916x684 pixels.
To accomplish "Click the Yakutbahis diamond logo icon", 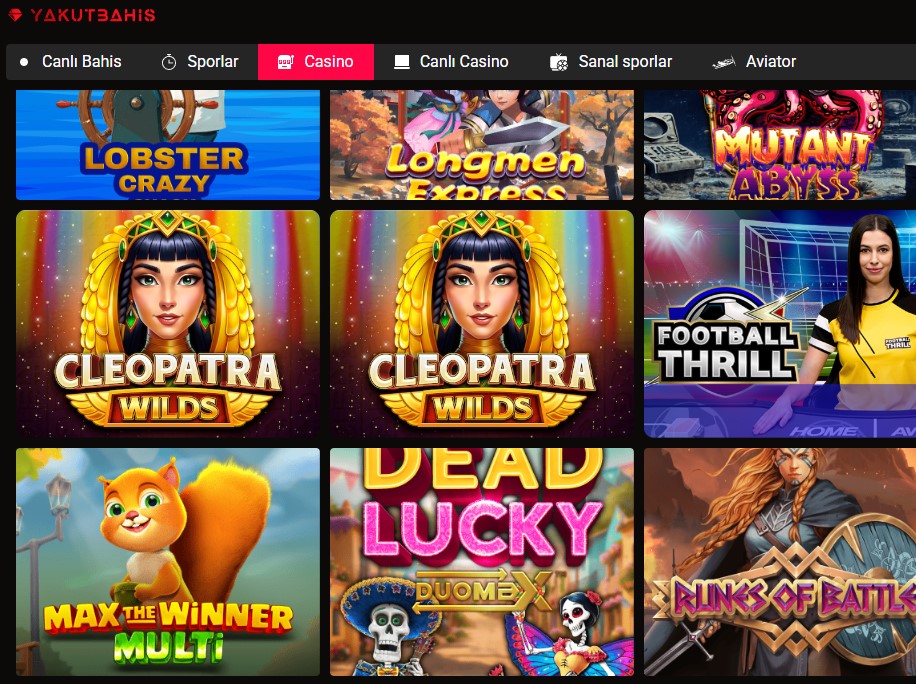I will pos(16,15).
